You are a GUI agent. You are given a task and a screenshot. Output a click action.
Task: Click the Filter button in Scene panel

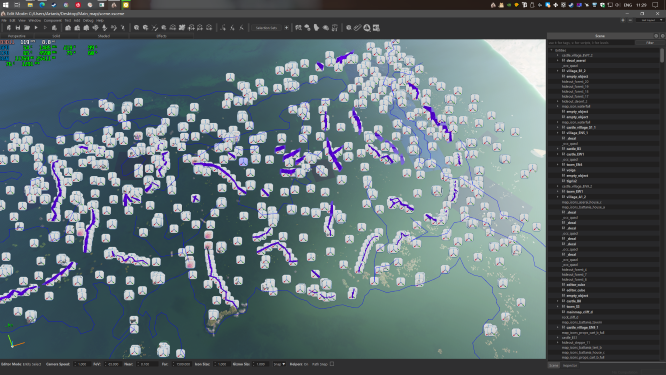point(650,43)
